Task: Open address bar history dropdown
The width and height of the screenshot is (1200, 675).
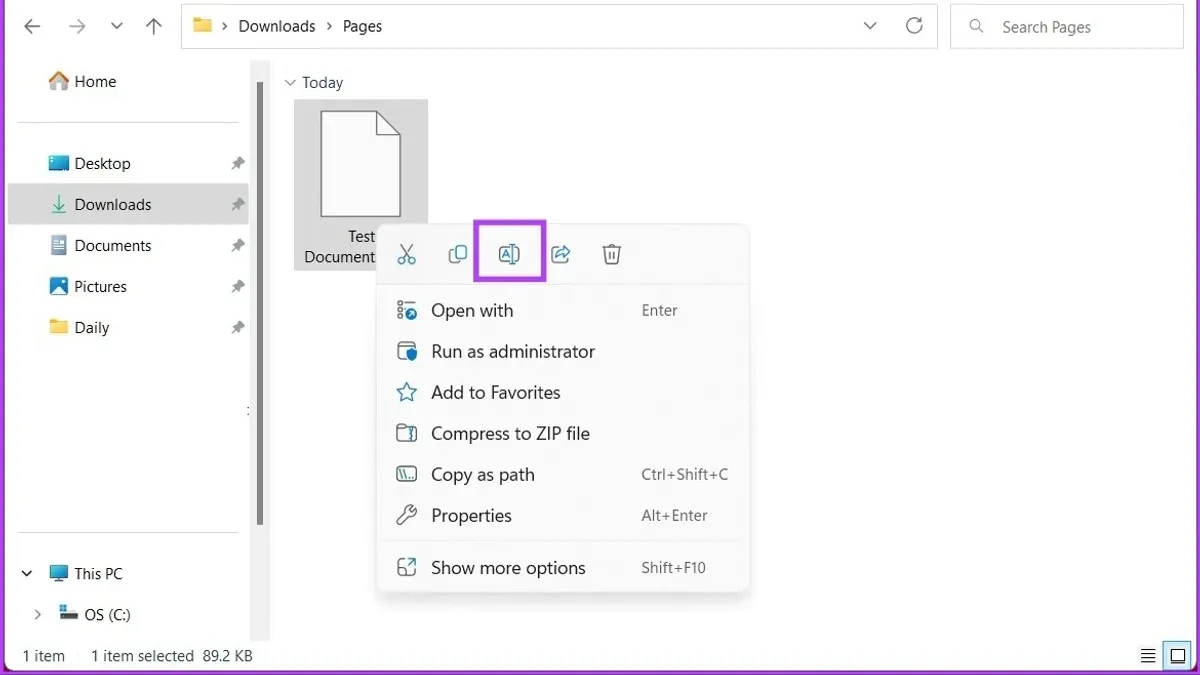Action: 869,26
